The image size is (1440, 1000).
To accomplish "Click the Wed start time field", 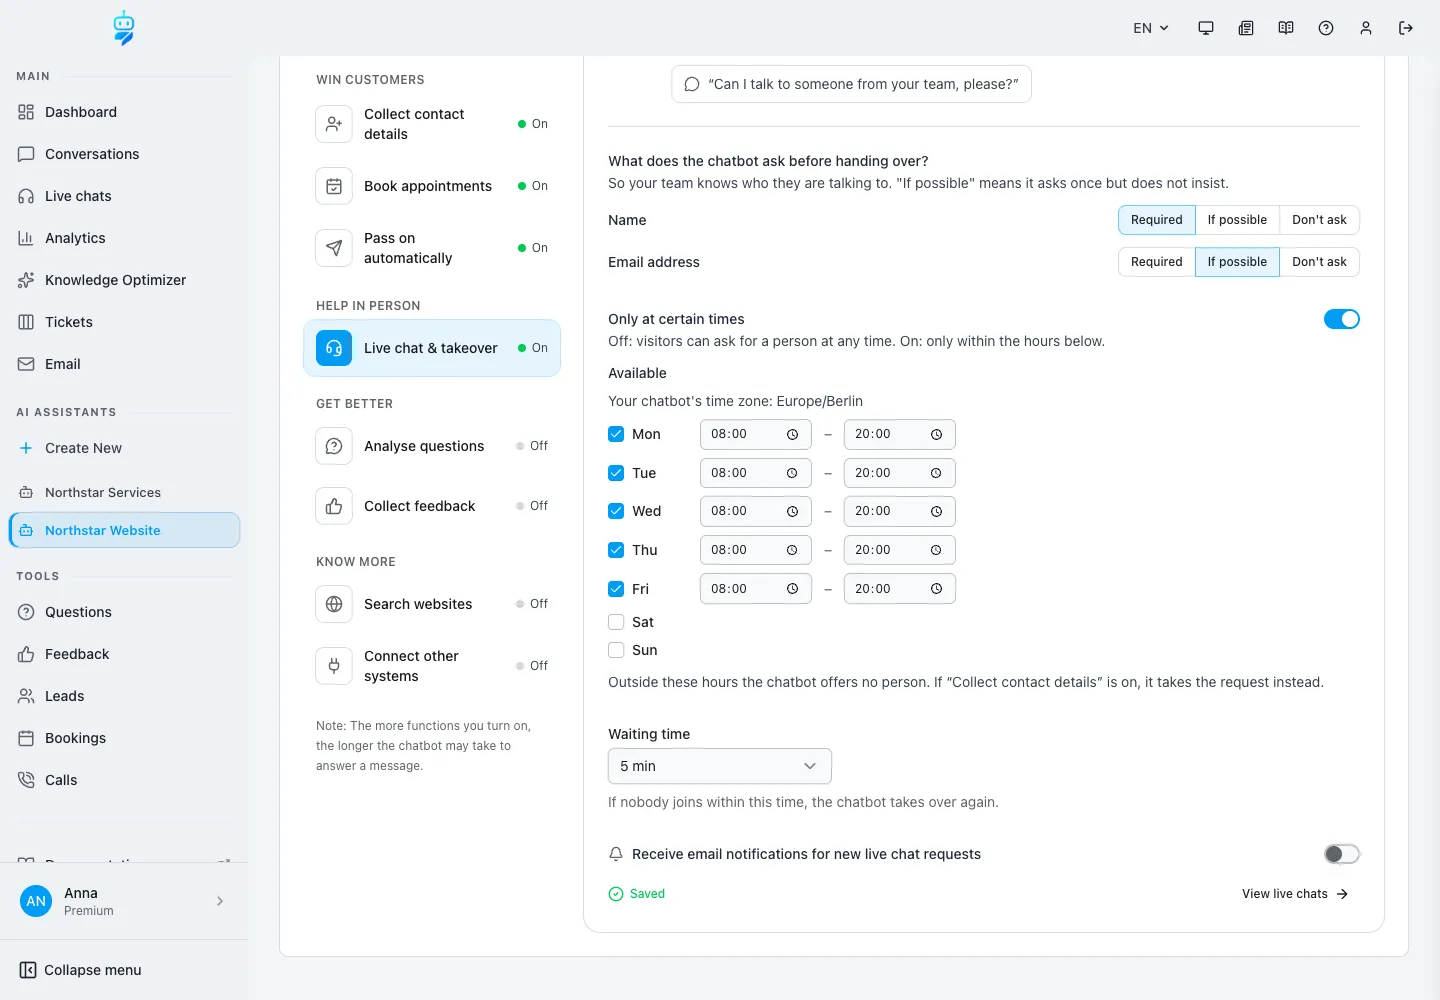I will (x=756, y=511).
